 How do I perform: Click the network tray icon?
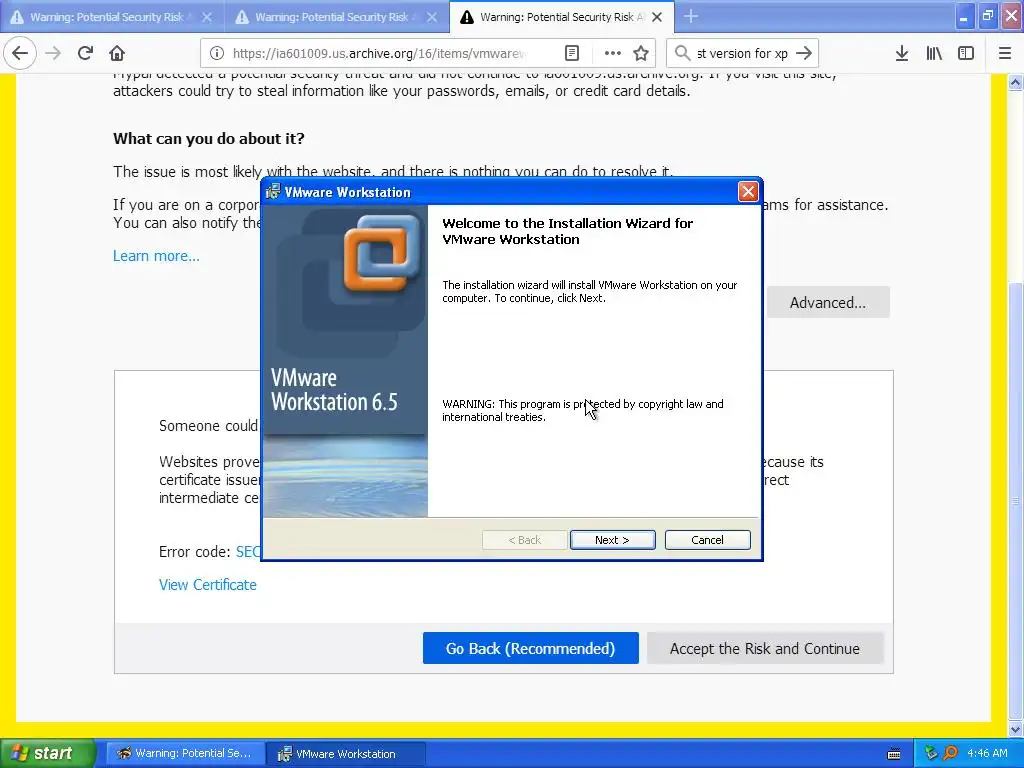pos(931,753)
